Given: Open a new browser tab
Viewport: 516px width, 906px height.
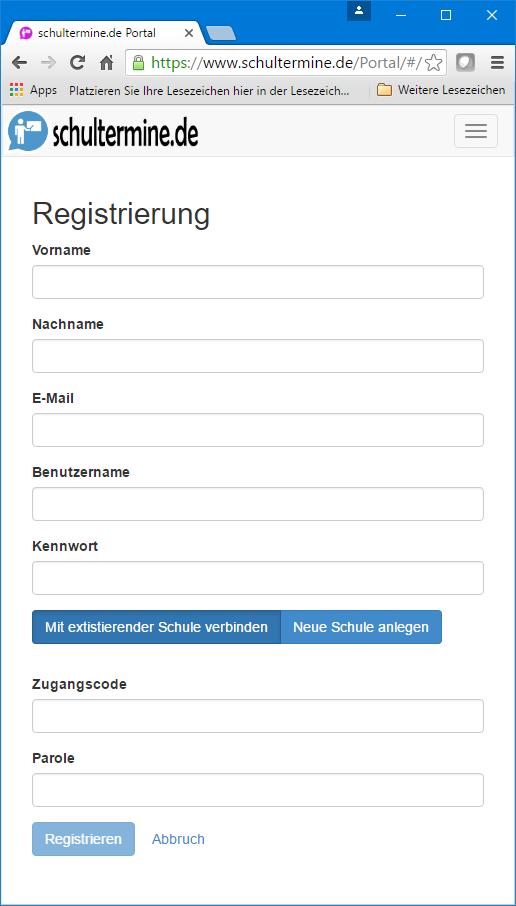Looking at the screenshot, I should [221, 34].
